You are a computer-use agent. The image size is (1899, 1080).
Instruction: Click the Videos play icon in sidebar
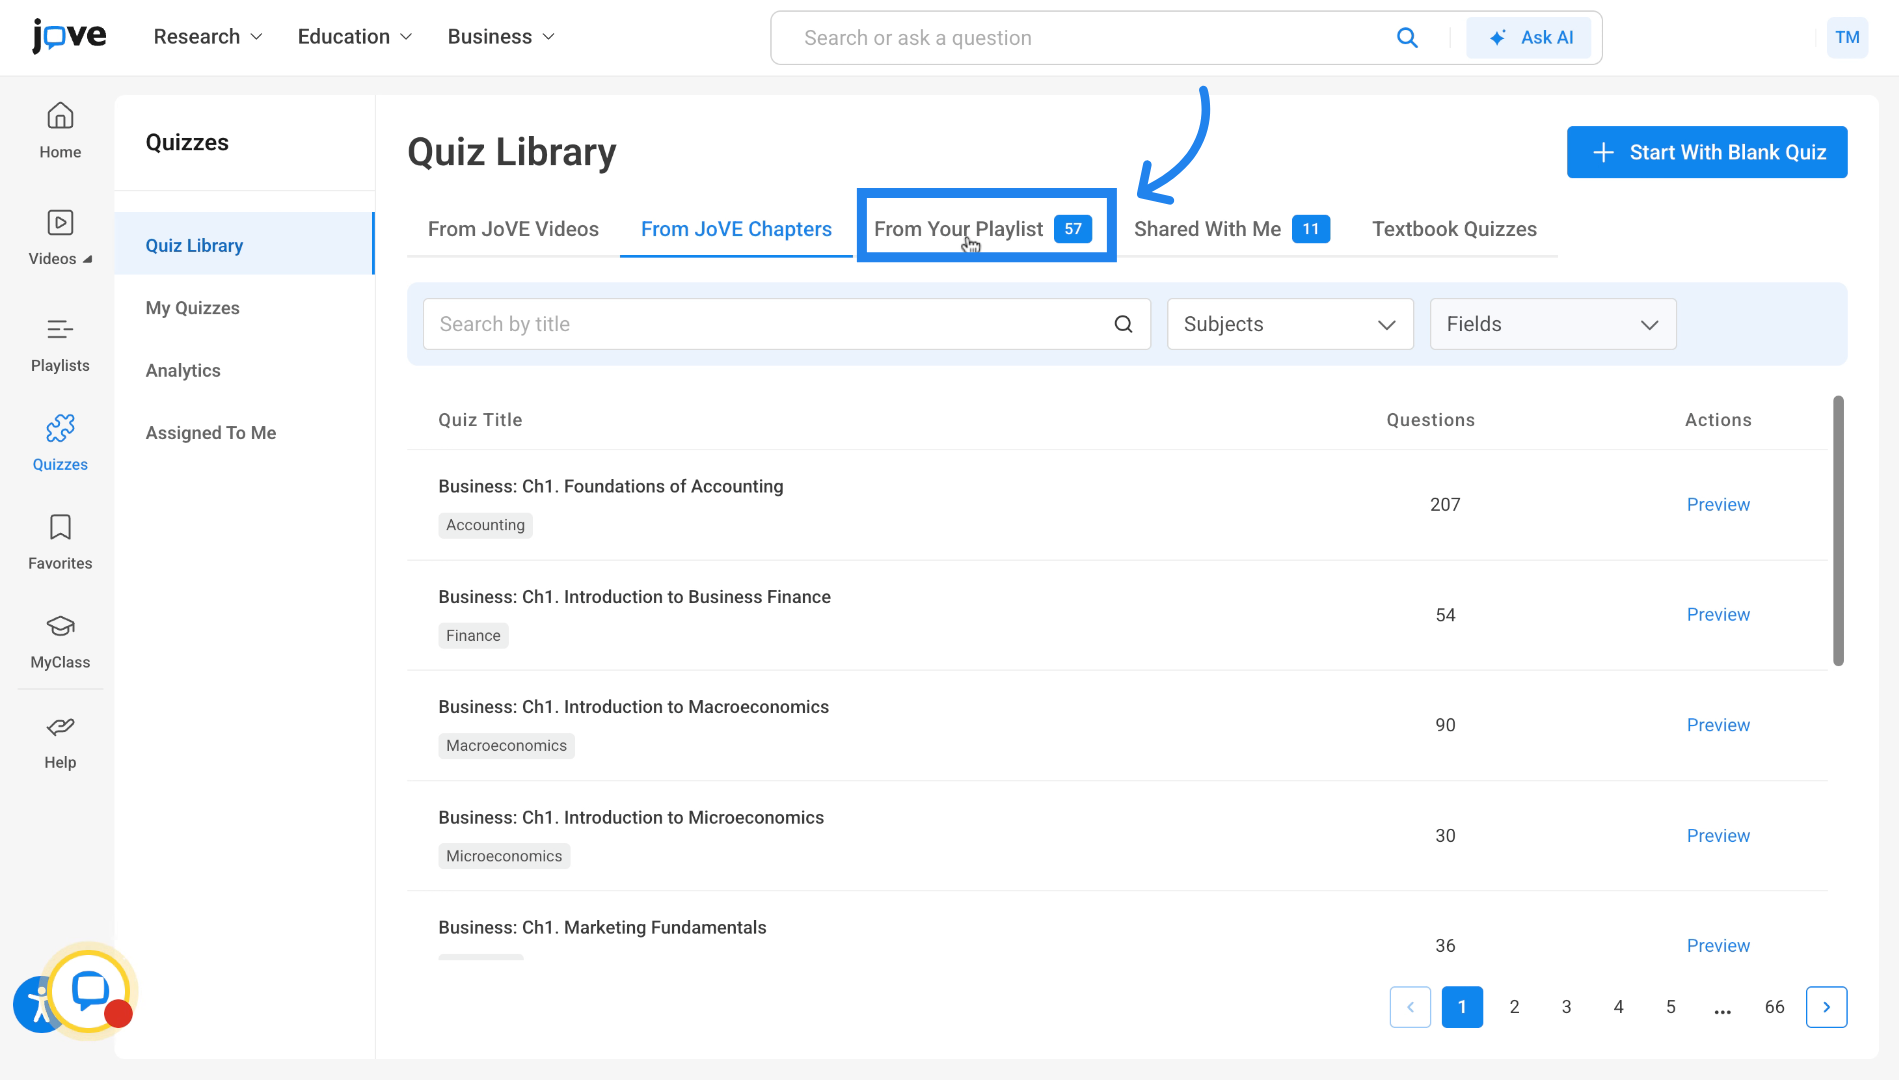(60, 223)
